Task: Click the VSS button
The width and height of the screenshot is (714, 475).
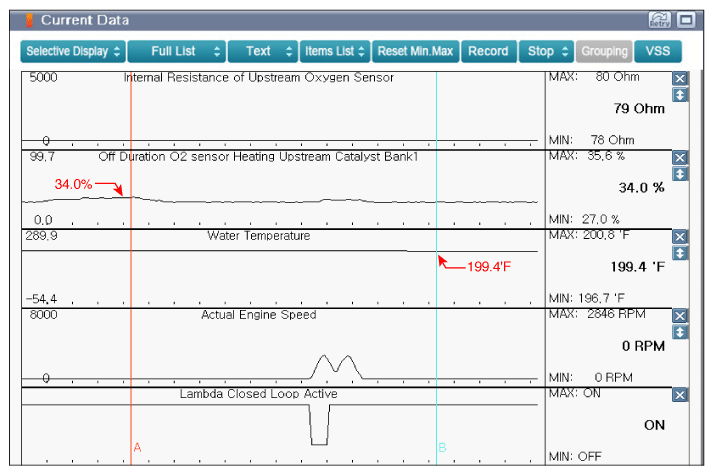Action: point(658,51)
